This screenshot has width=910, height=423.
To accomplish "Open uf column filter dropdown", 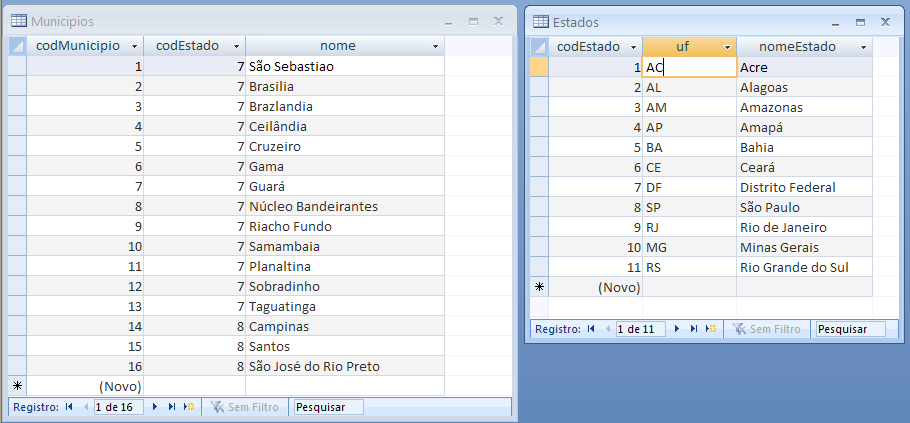I will 727,47.
